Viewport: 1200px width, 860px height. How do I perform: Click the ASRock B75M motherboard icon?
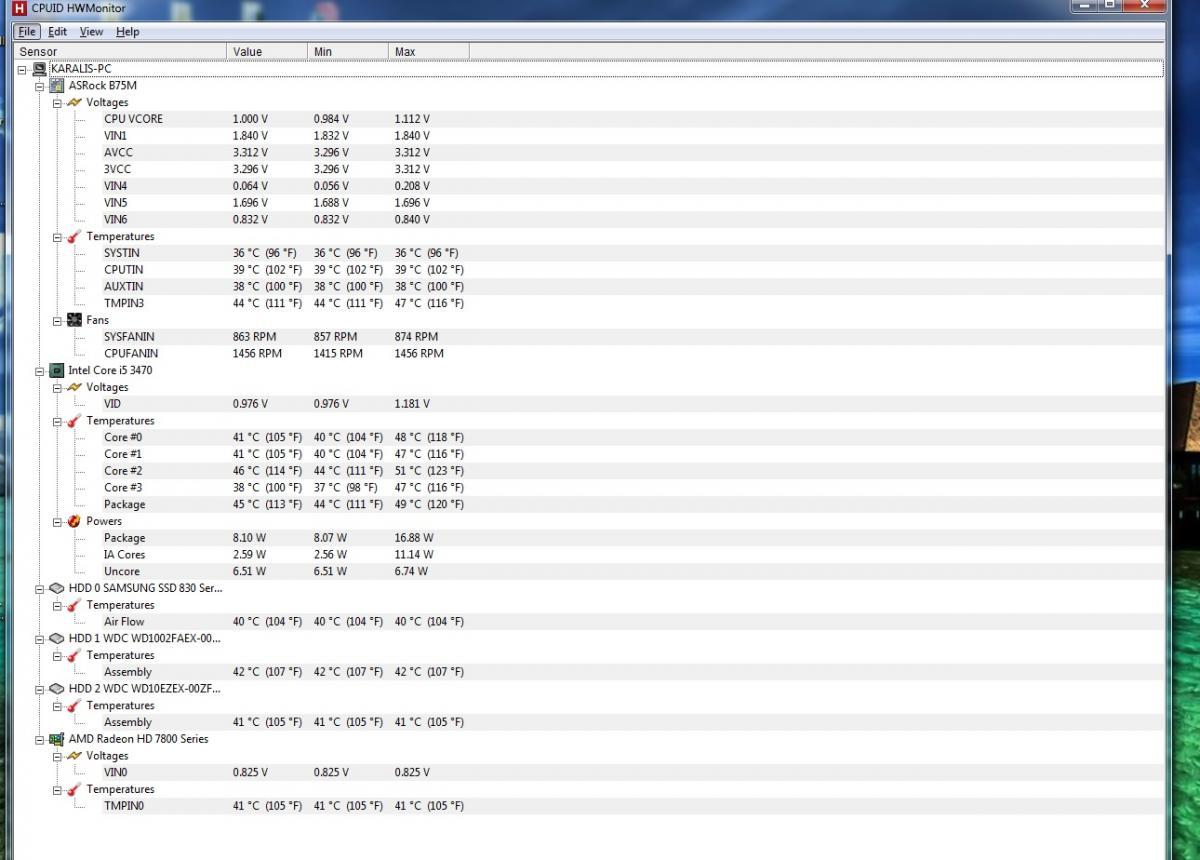(57, 85)
